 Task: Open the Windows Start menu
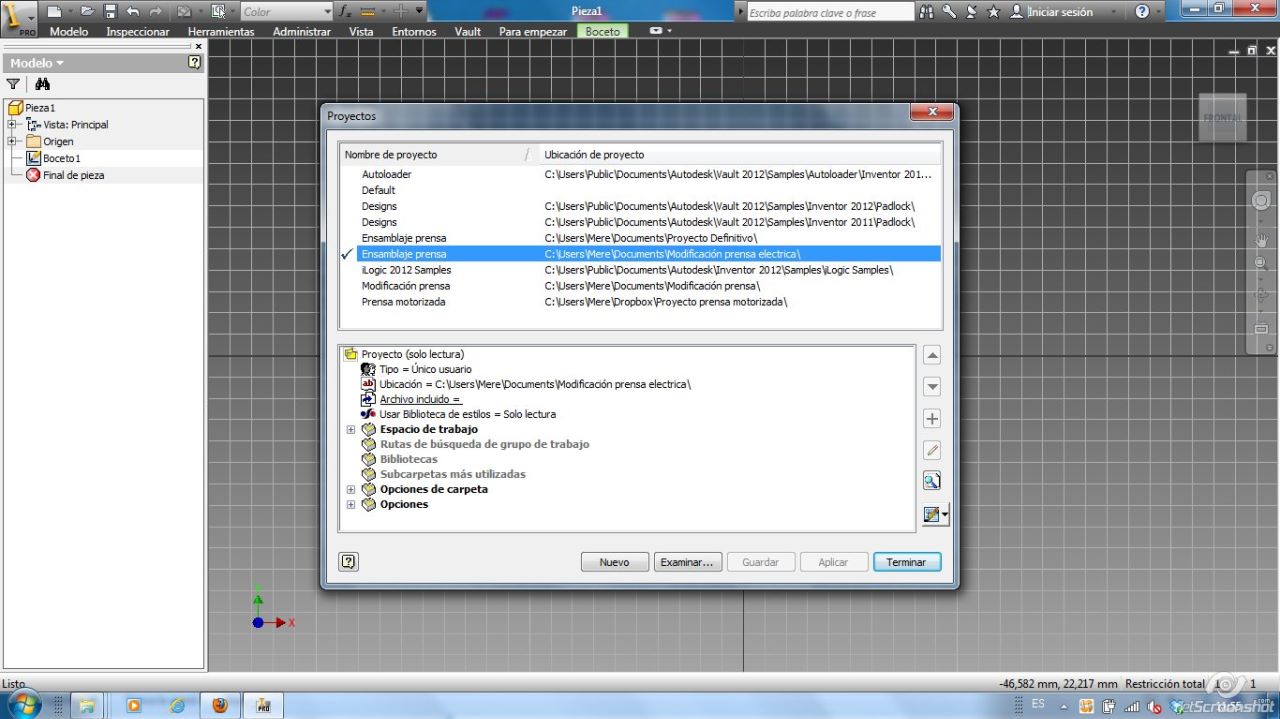22,704
